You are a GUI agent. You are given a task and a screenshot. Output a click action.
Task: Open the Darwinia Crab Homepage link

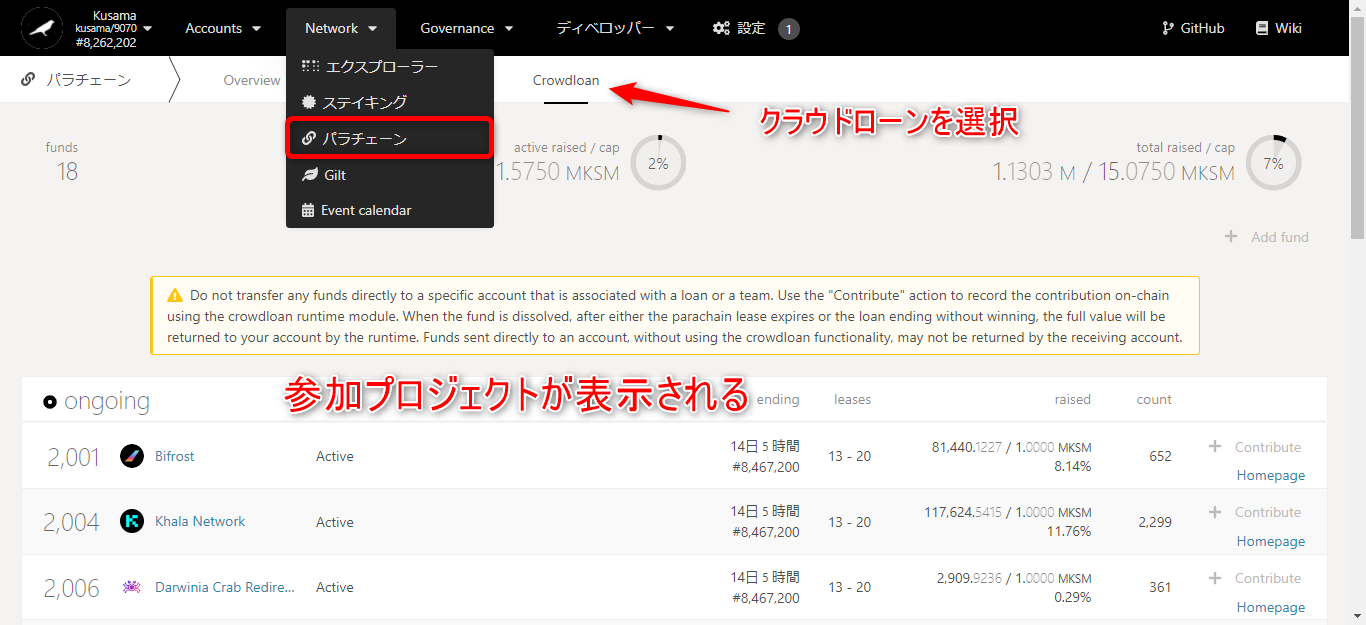pos(1271,607)
